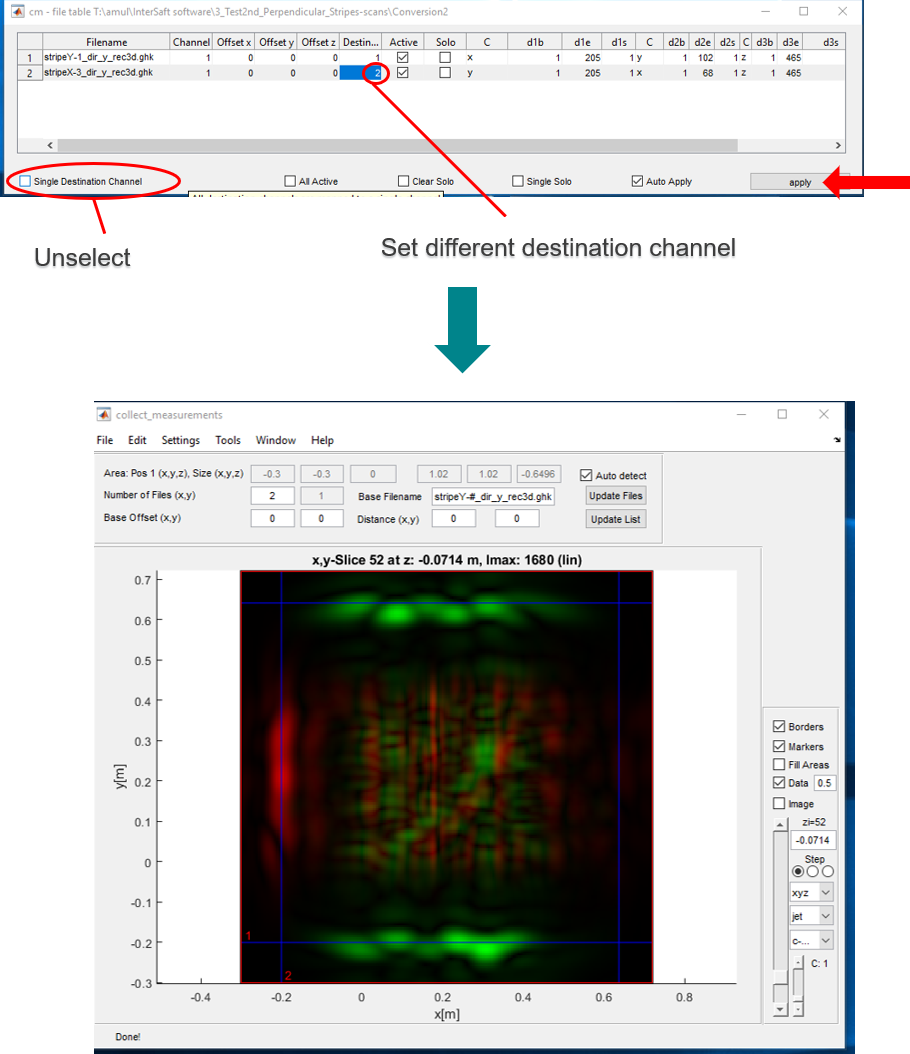Viewport: 910px width, 1054px height.
Task: Enable the Fill Areas checkbox
Action: pyautogui.click(x=779, y=765)
